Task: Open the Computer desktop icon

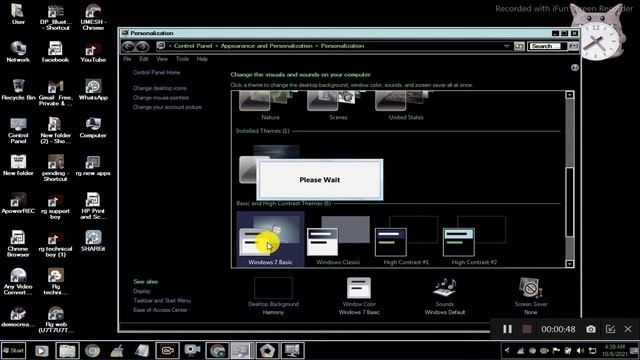Action: (x=93, y=127)
